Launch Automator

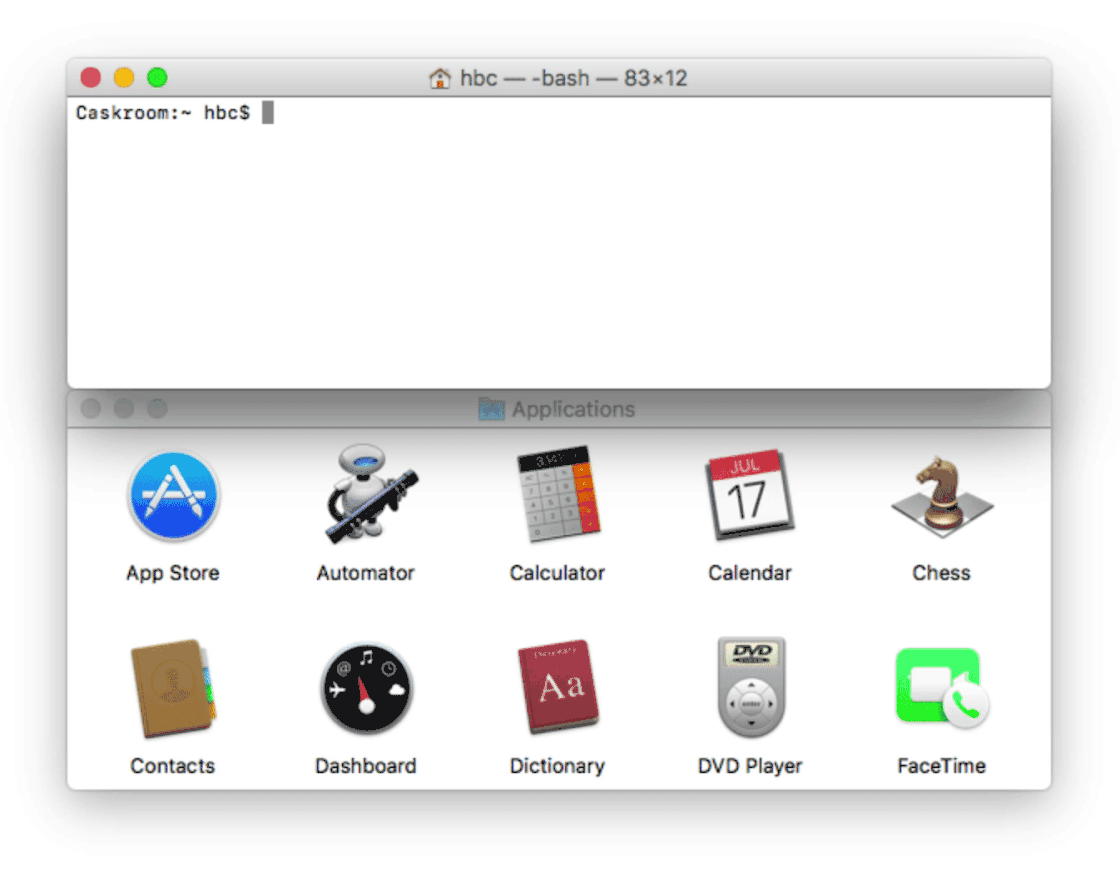pyautogui.click(x=365, y=496)
